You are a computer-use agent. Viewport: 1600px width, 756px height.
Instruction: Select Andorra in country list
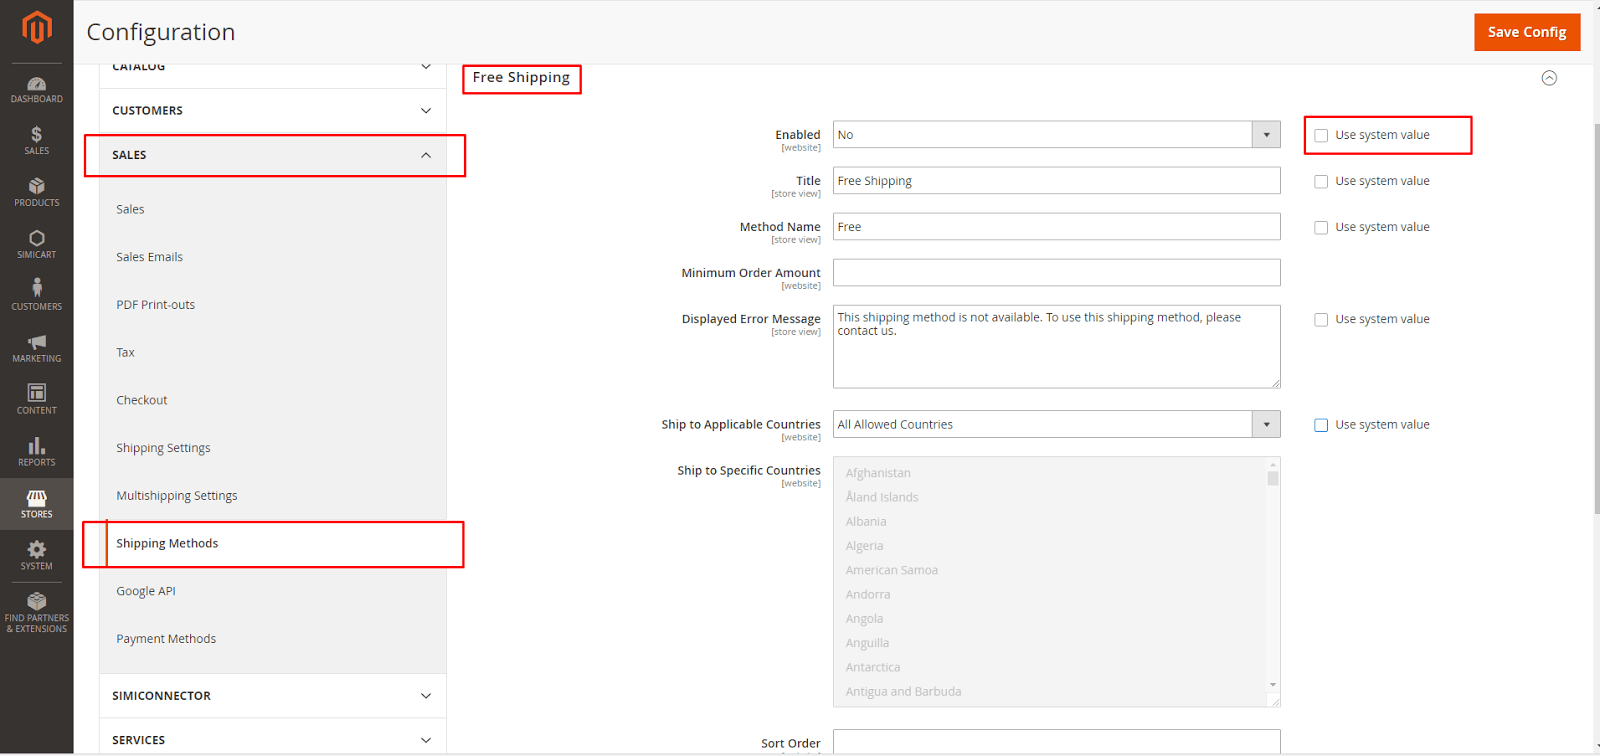click(868, 594)
